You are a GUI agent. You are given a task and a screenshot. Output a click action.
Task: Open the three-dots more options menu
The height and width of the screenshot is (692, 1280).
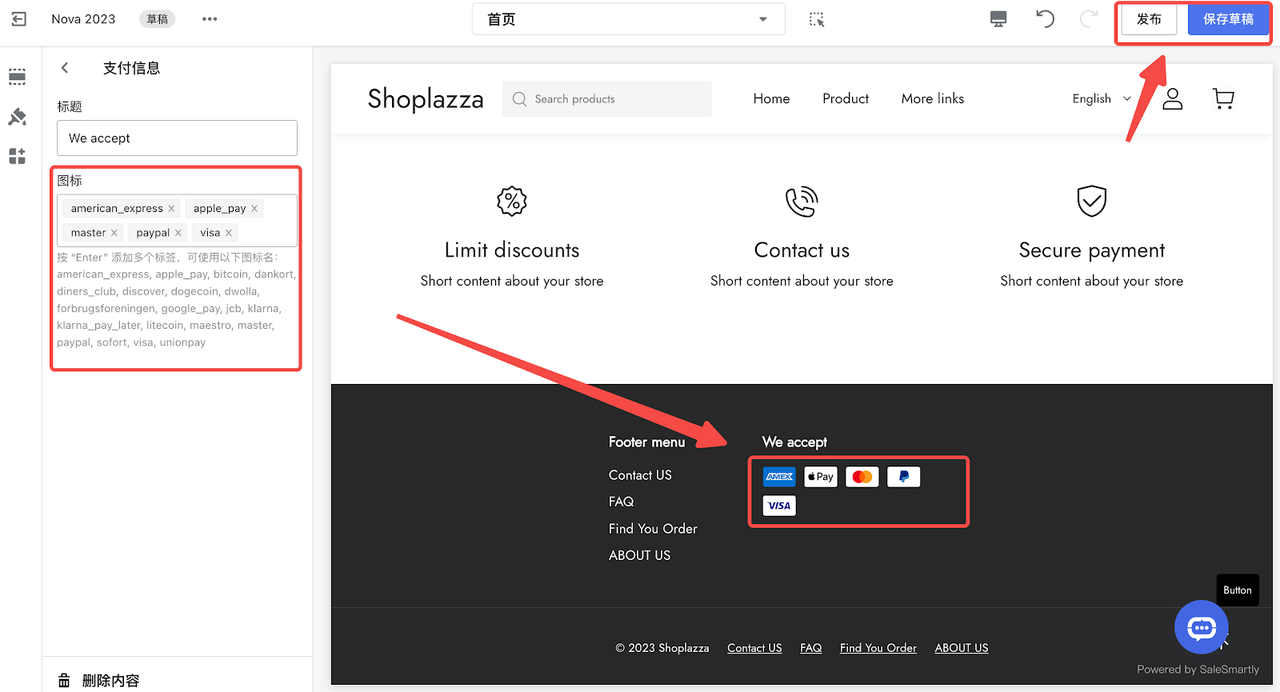[x=209, y=19]
